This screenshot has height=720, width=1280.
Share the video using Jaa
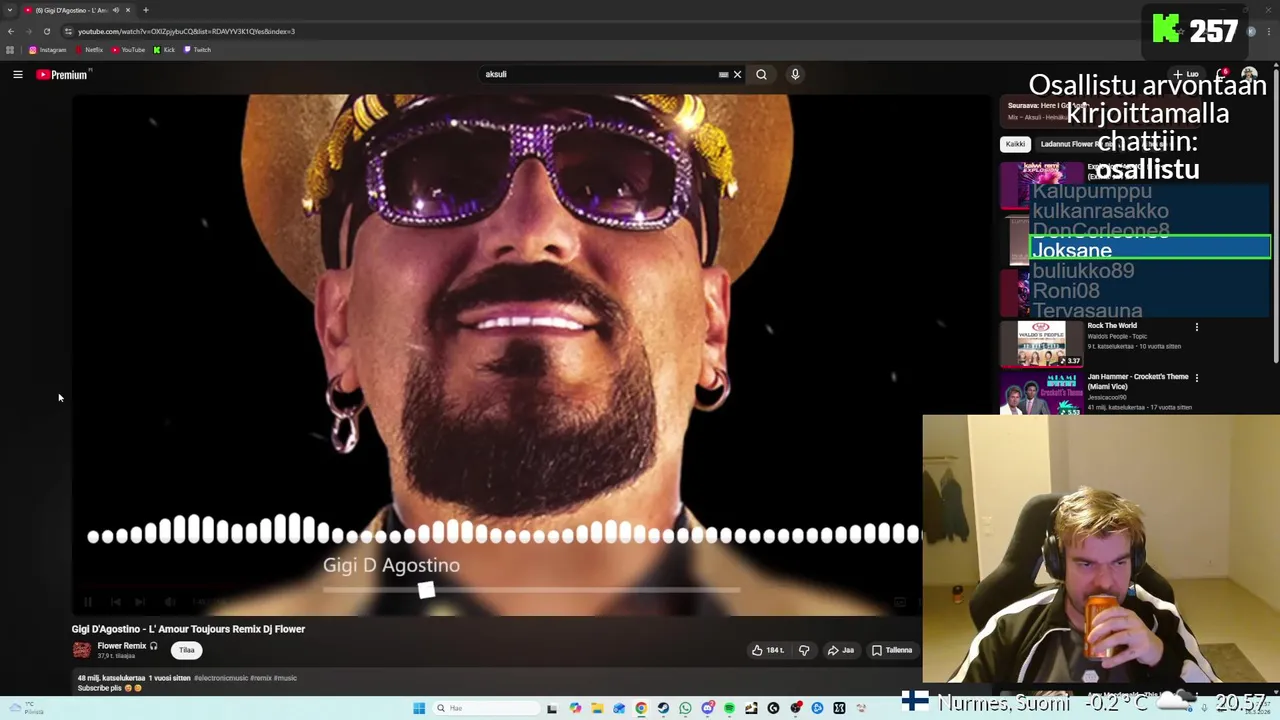pos(840,650)
